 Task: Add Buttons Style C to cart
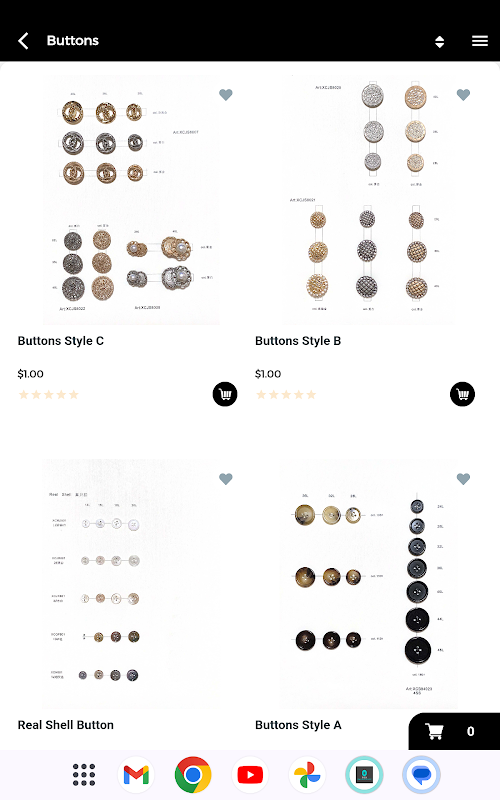point(225,394)
